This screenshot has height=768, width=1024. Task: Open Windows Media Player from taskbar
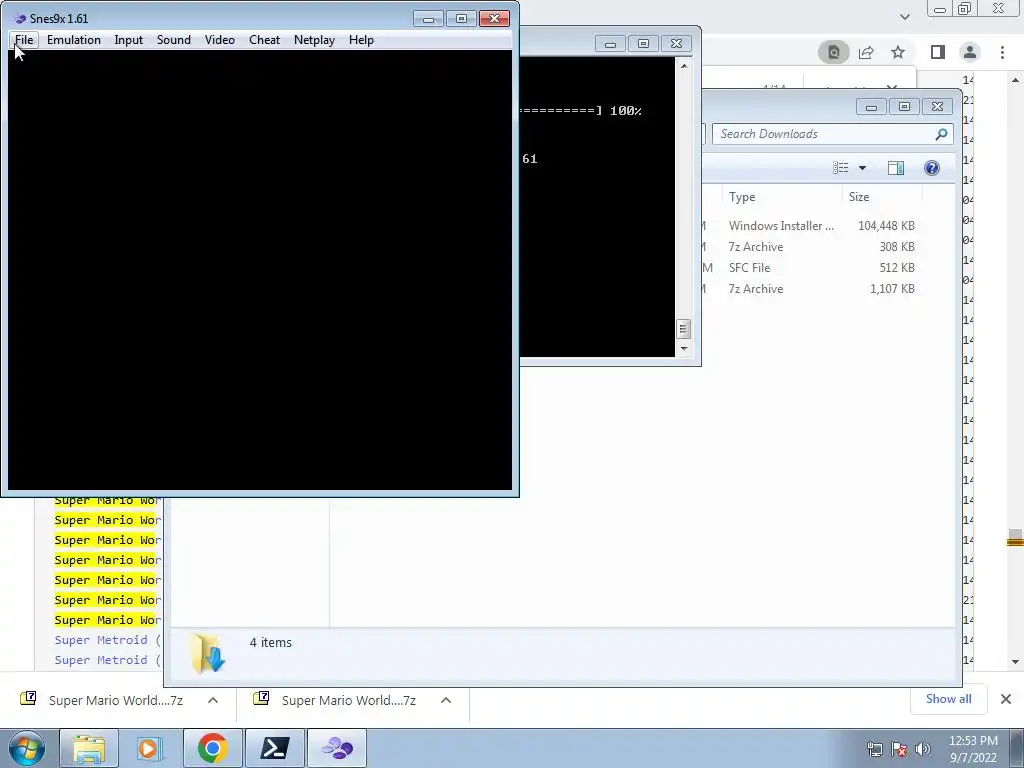pyautogui.click(x=149, y=748)
